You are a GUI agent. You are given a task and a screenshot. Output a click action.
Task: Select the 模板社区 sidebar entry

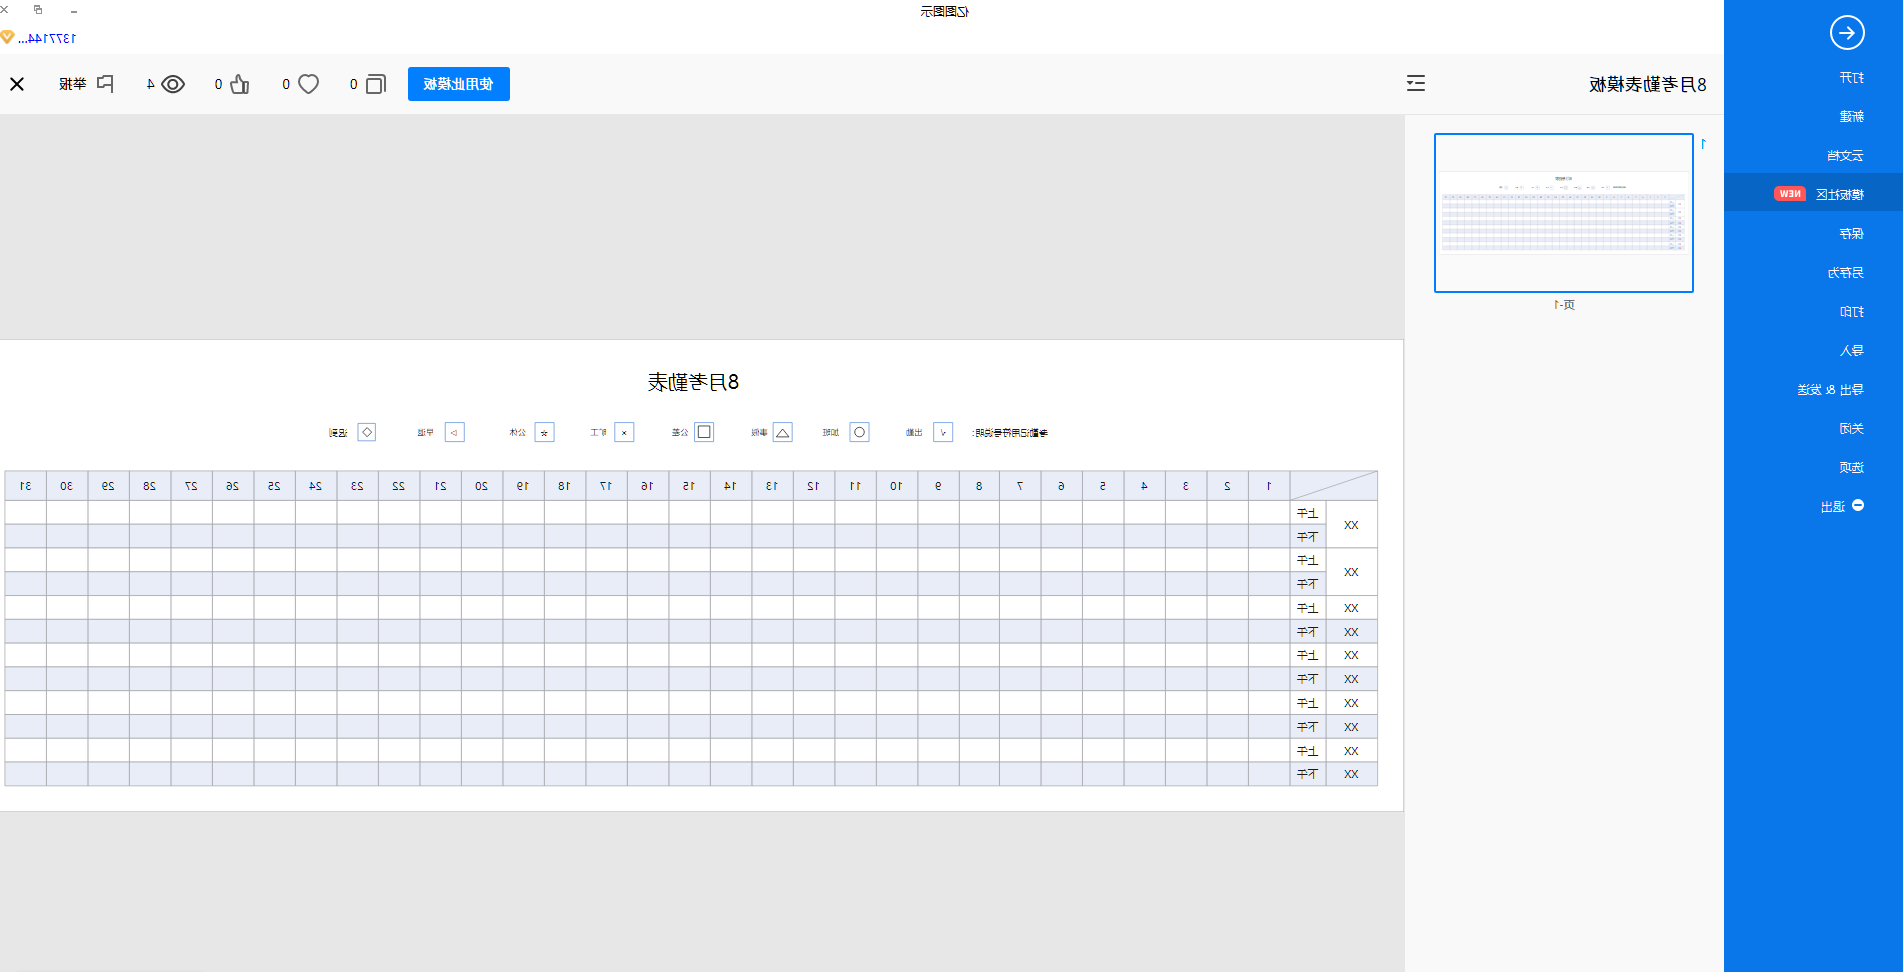(1813, 194)
